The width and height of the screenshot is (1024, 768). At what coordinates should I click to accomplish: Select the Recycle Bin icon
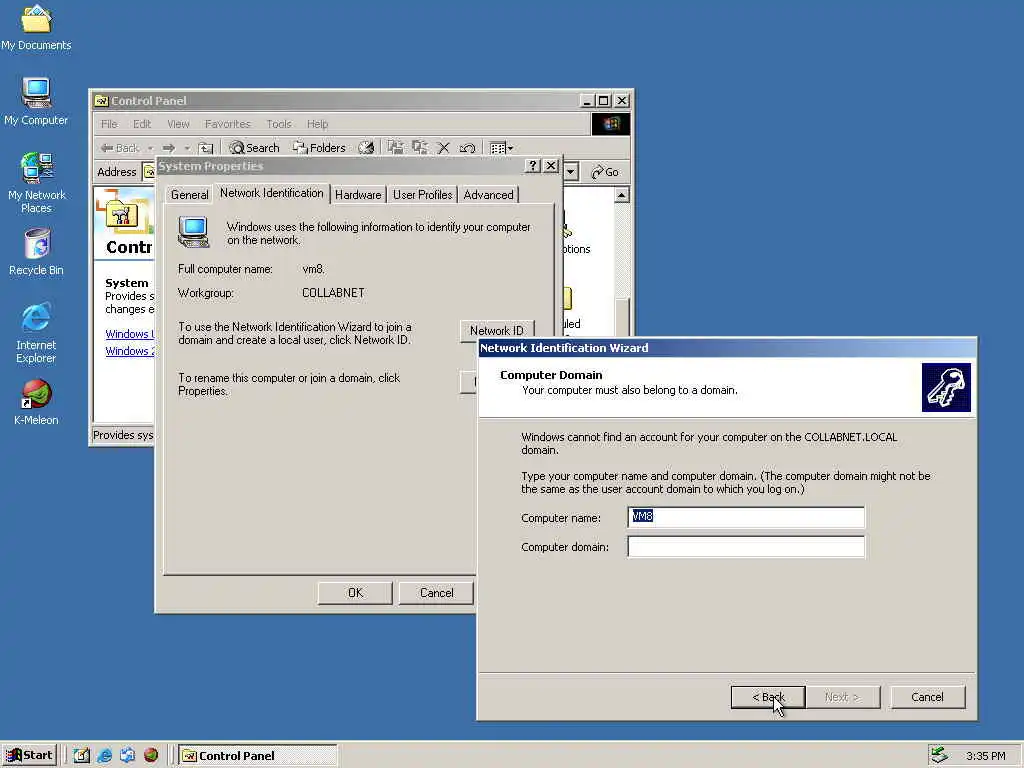37,252
